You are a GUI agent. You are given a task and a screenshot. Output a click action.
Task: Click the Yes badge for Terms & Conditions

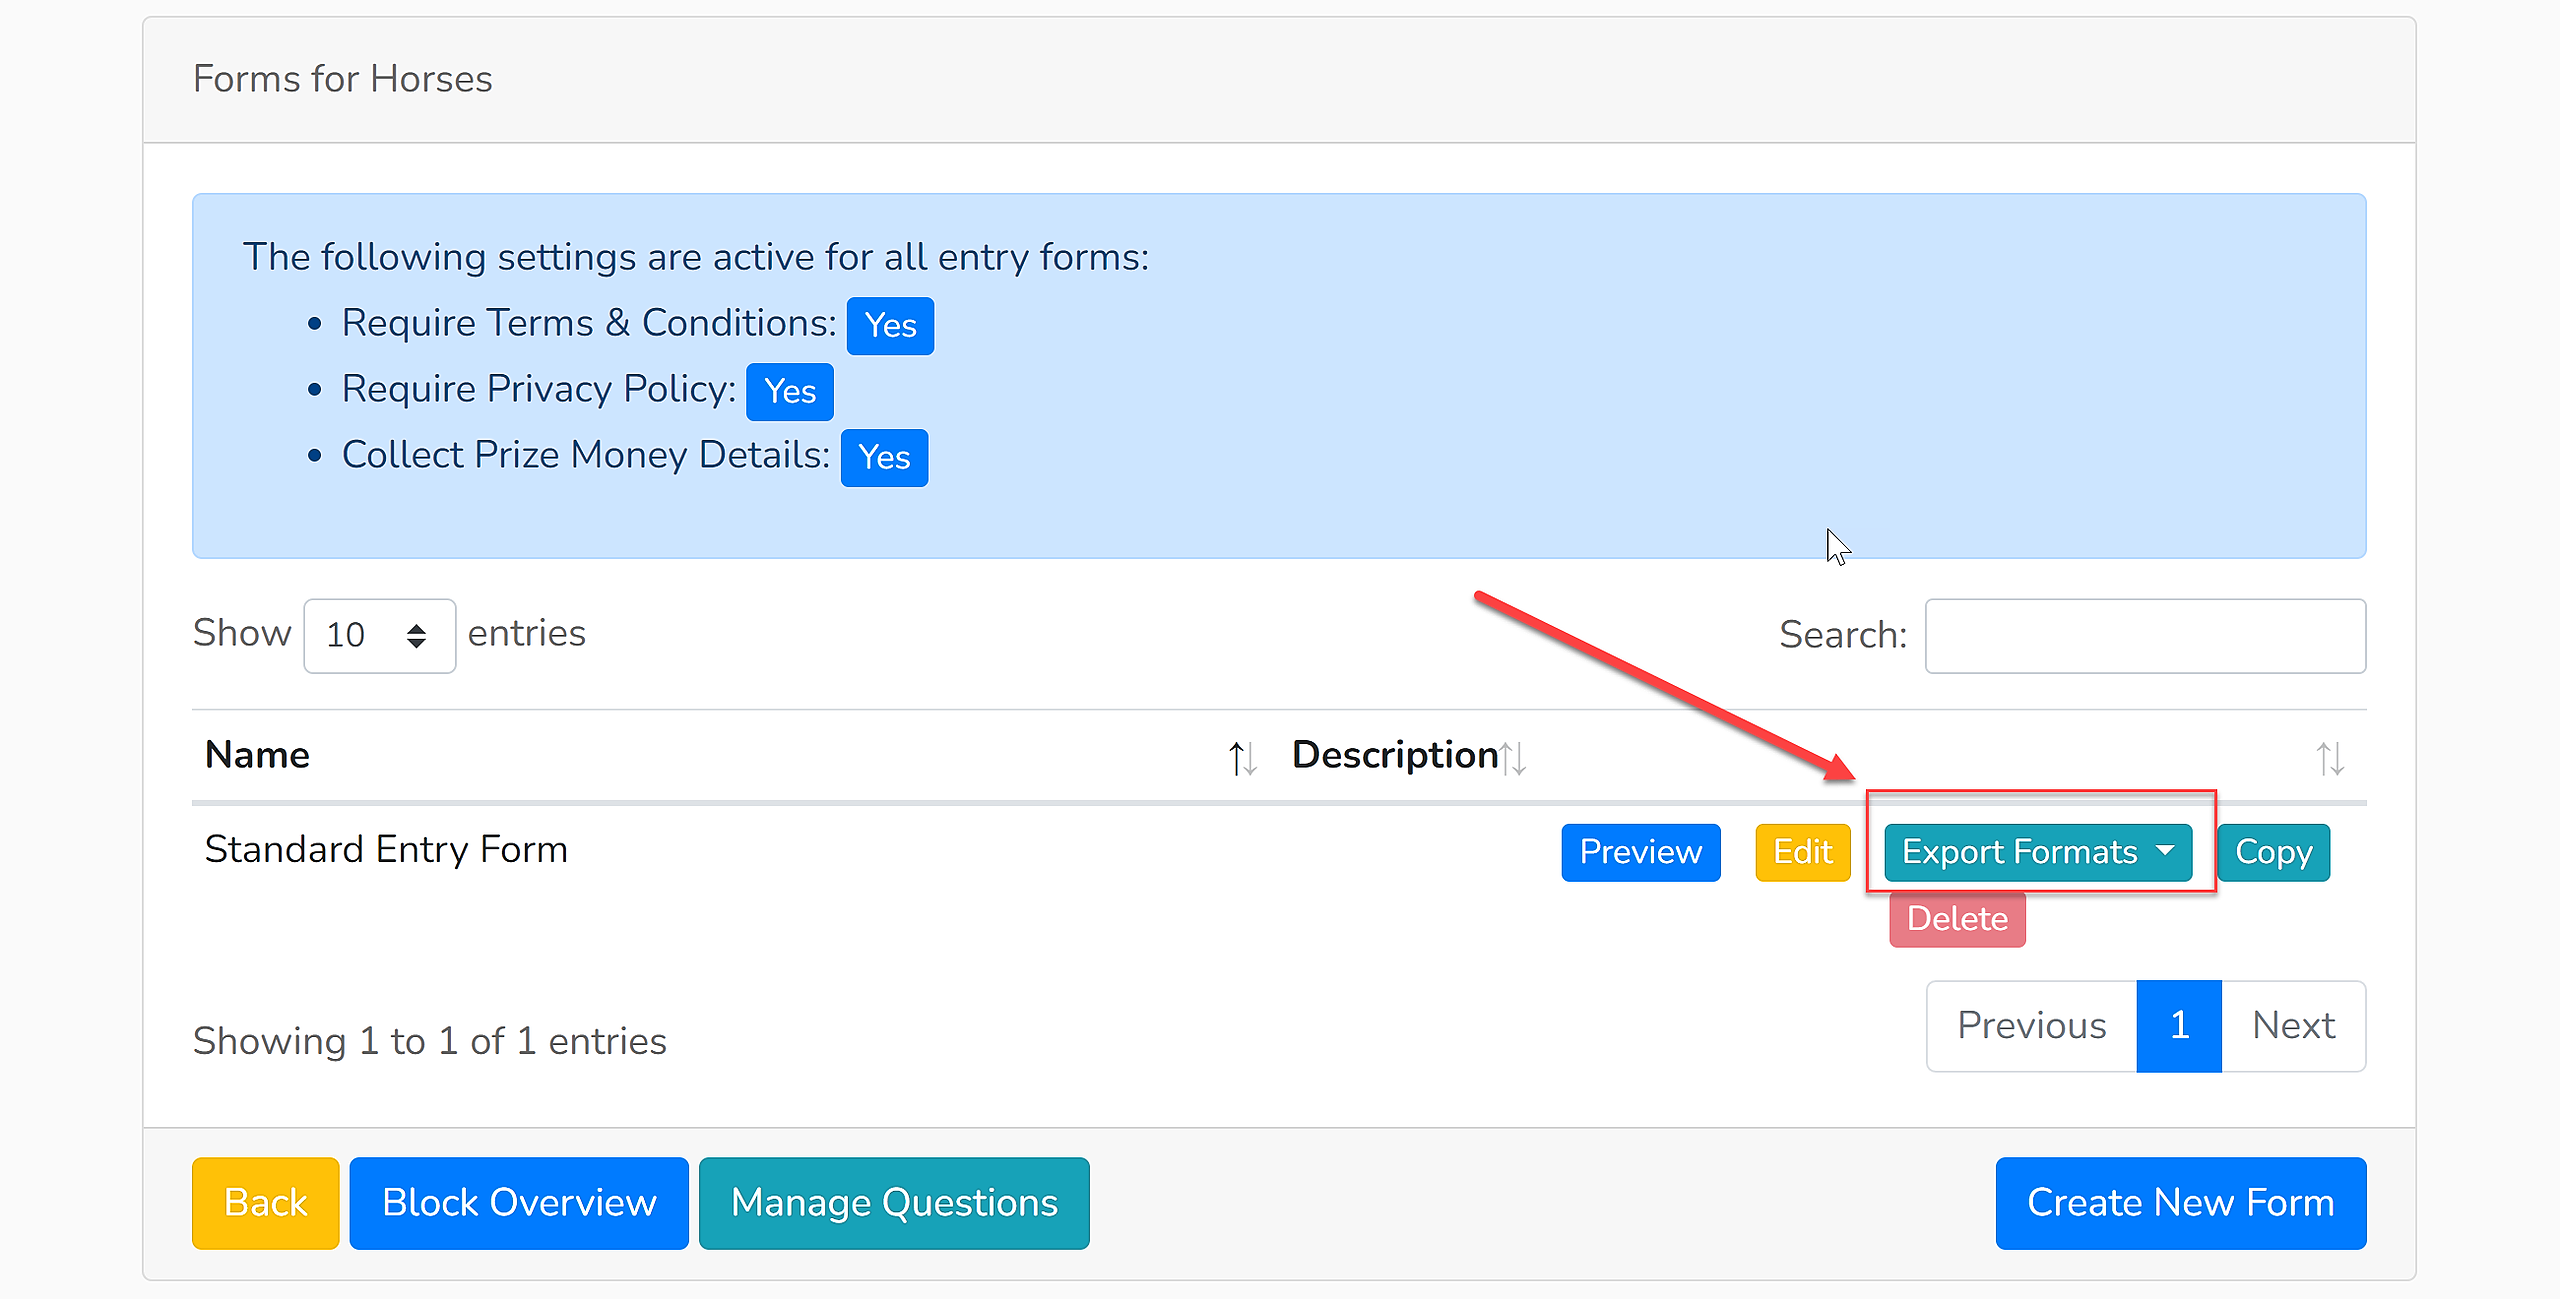[890, 326]
